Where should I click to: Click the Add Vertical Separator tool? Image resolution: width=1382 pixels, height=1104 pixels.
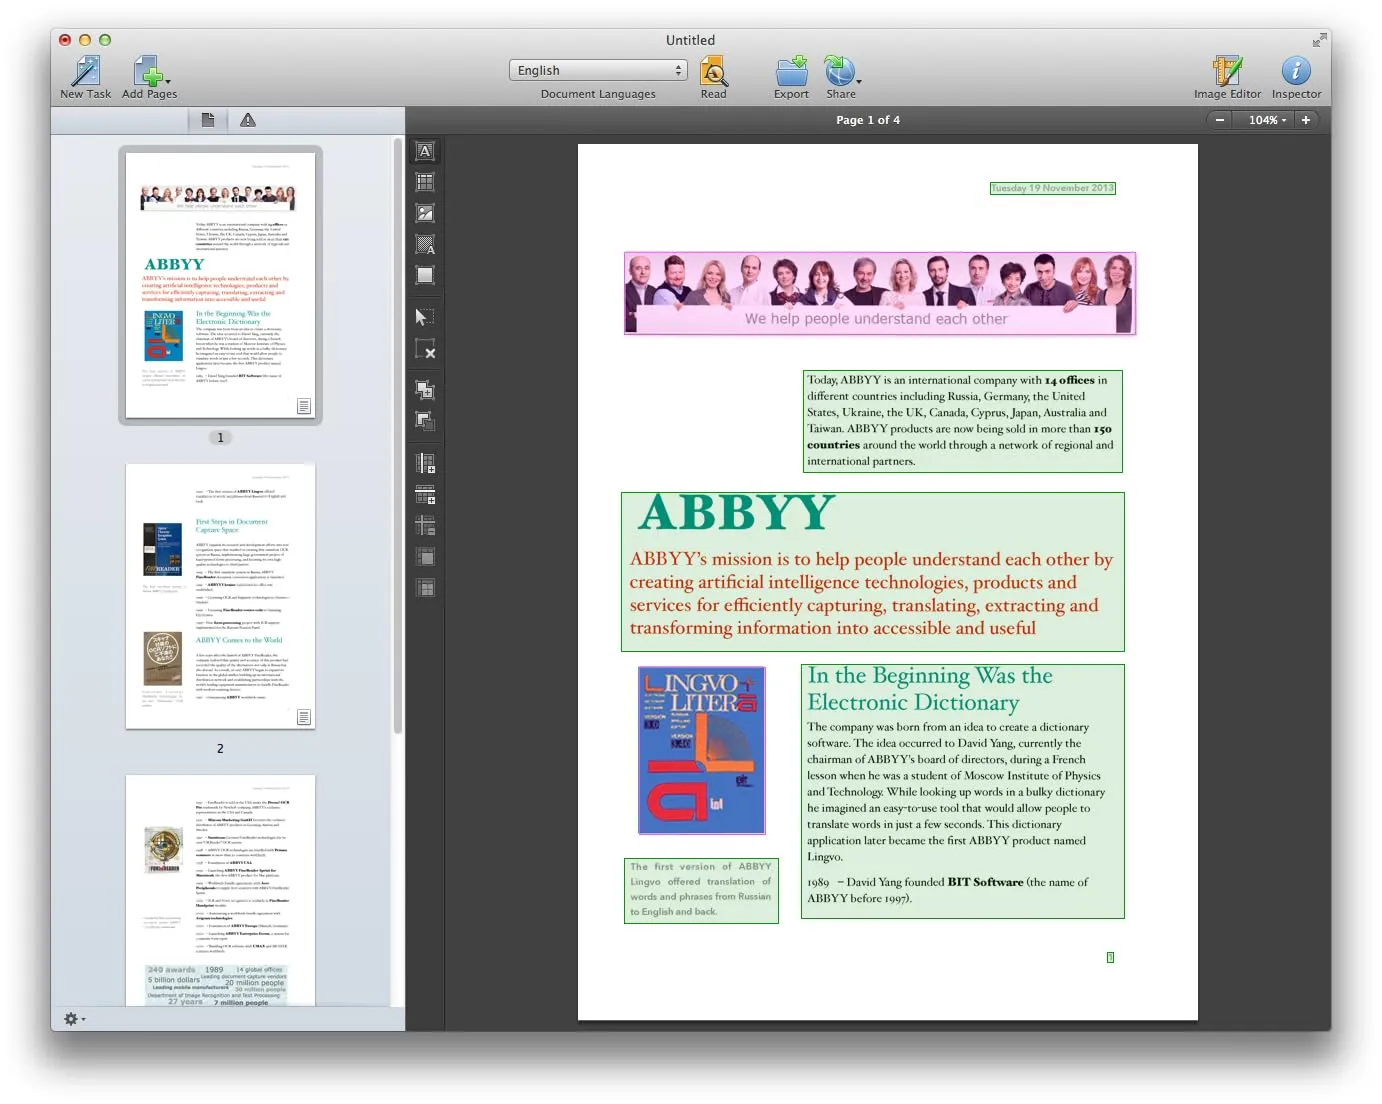(425, 463)
